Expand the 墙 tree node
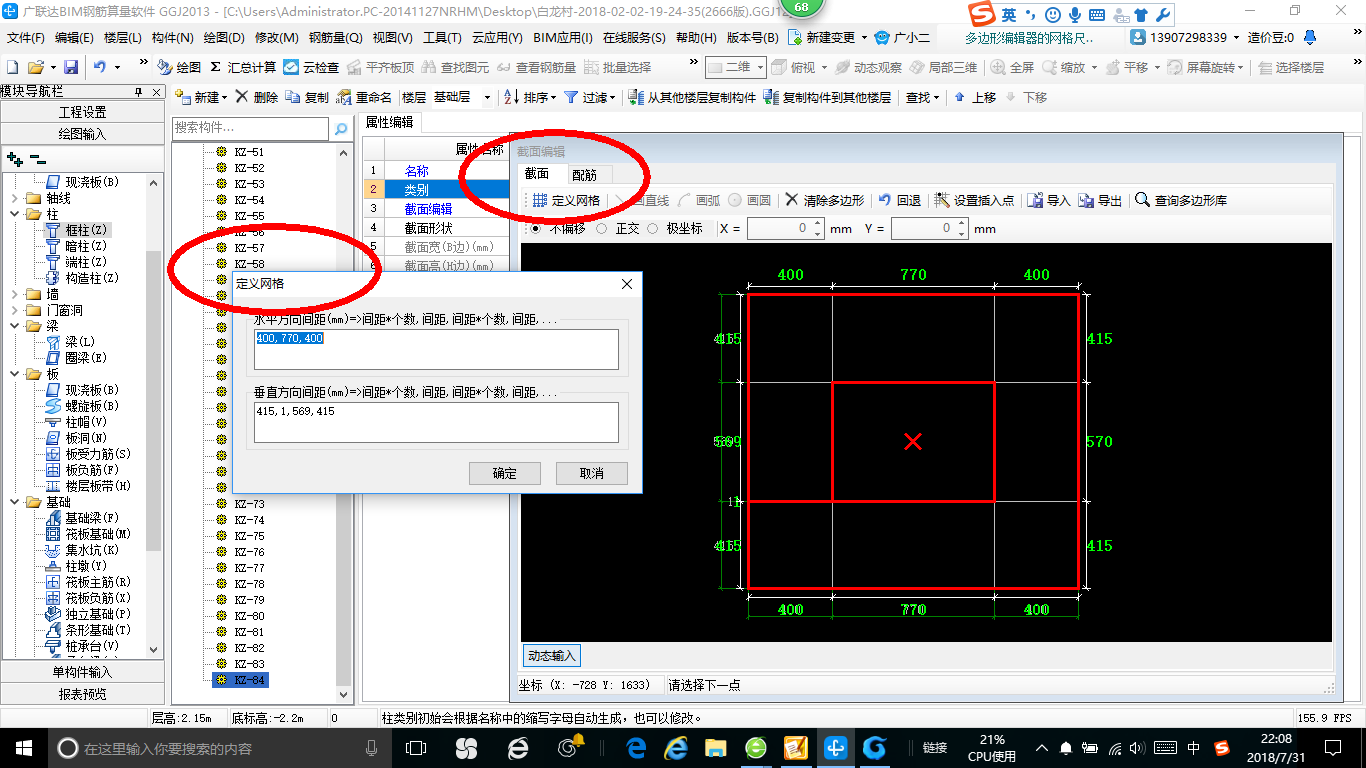 (15, 294)
